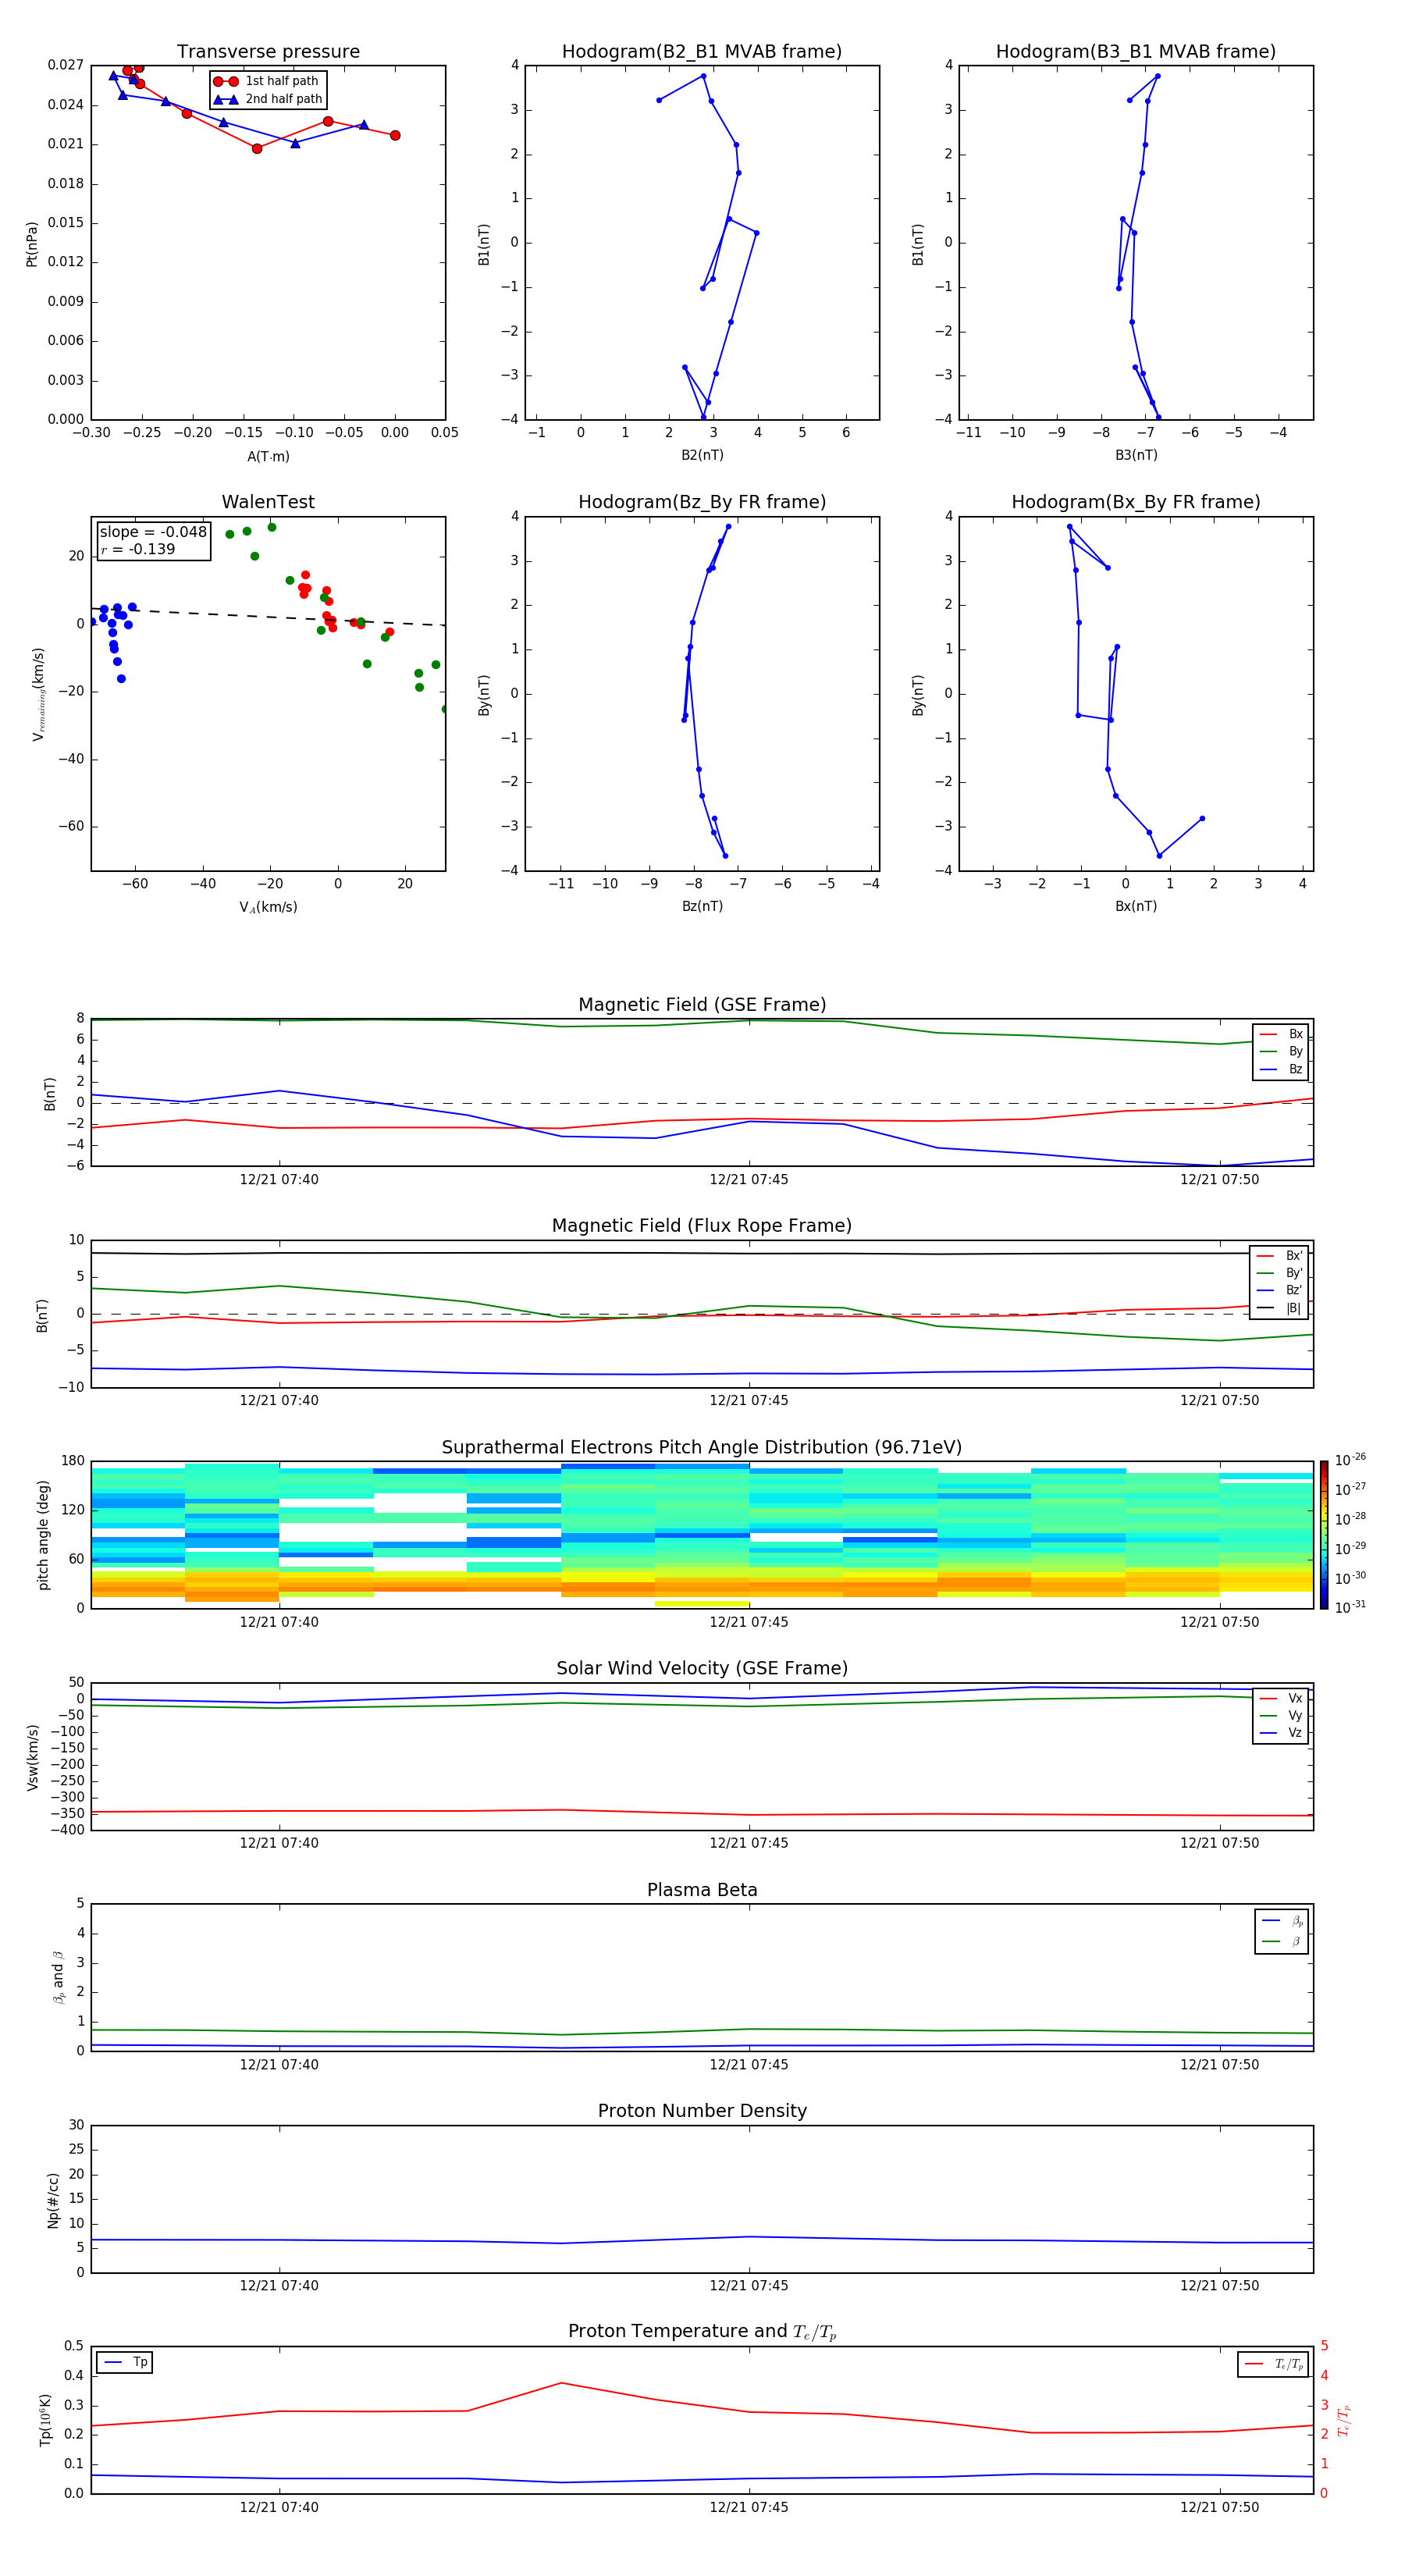Click 'Proton Temperature and Te/Tp' title

click(702, 2332)
